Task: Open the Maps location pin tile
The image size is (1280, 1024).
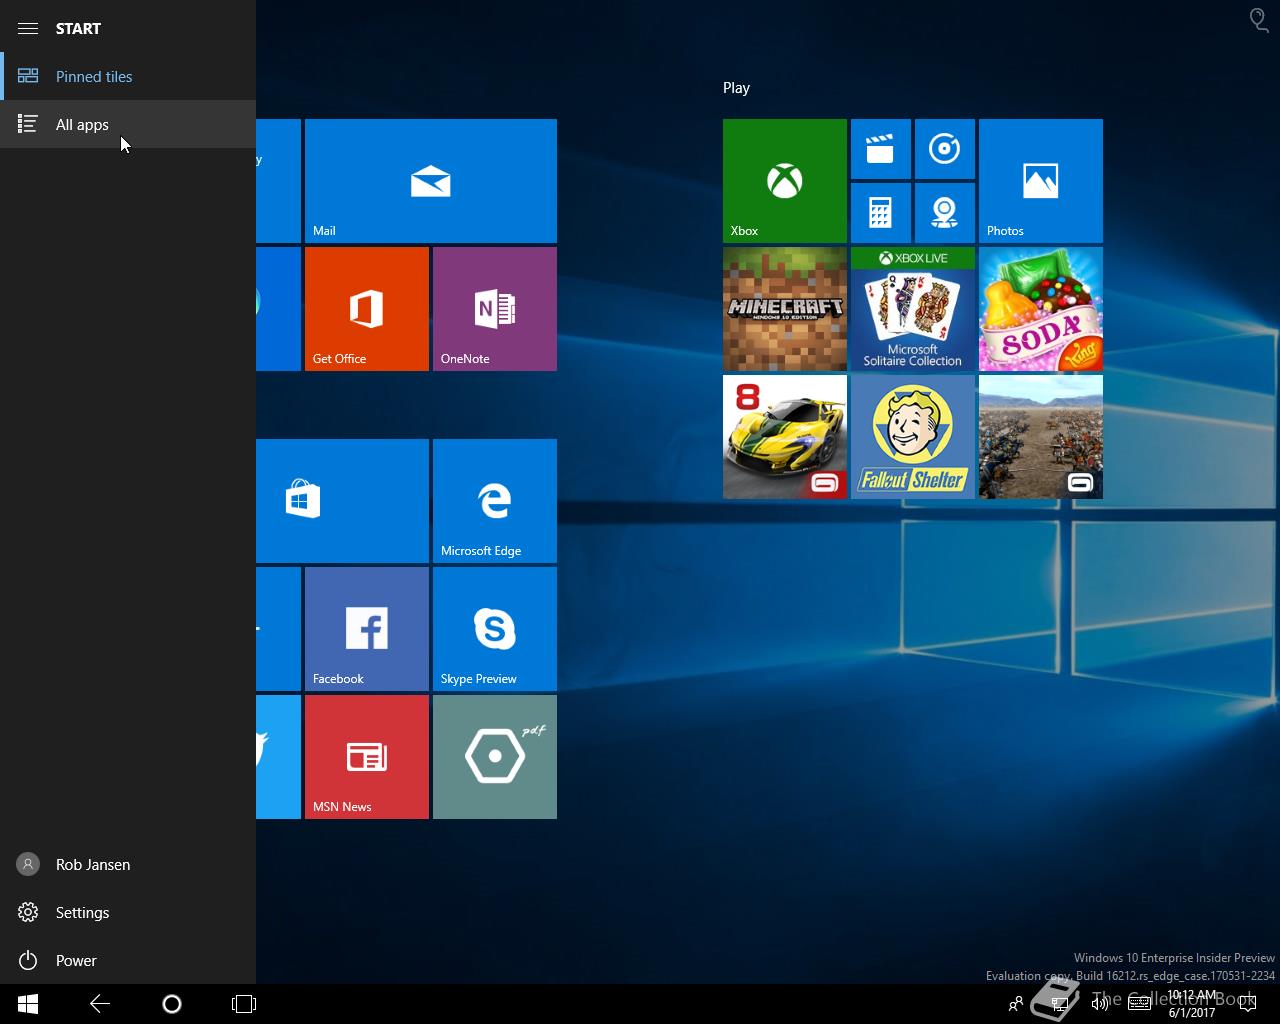Action: 945,213
